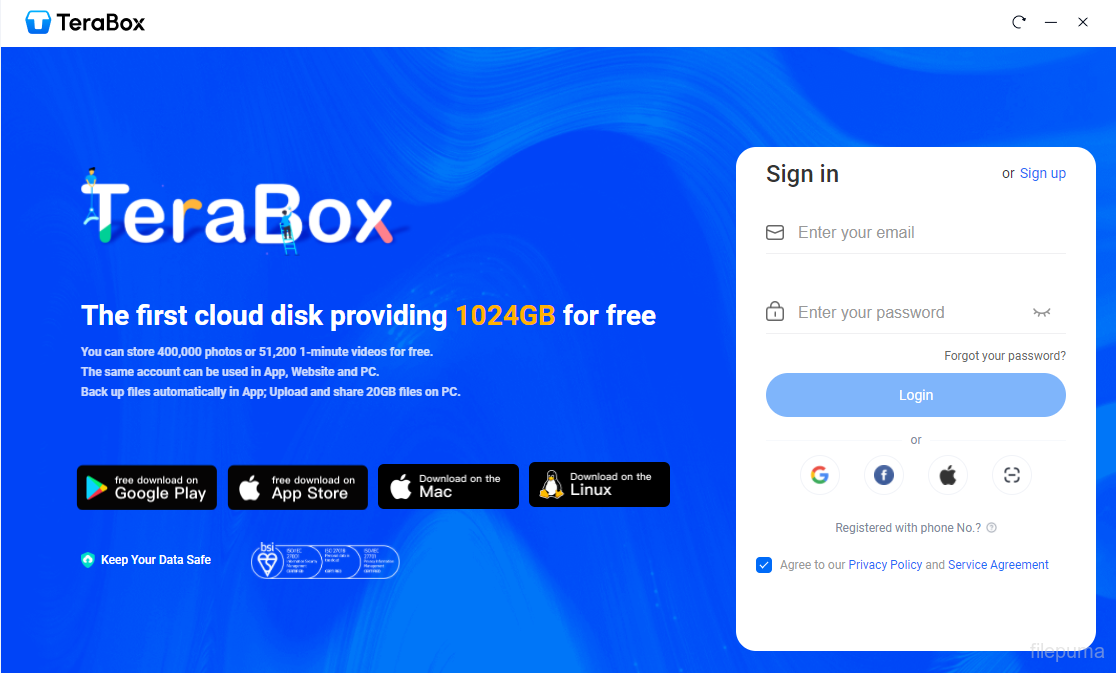Open the Sign up link

click(1043, 173)
